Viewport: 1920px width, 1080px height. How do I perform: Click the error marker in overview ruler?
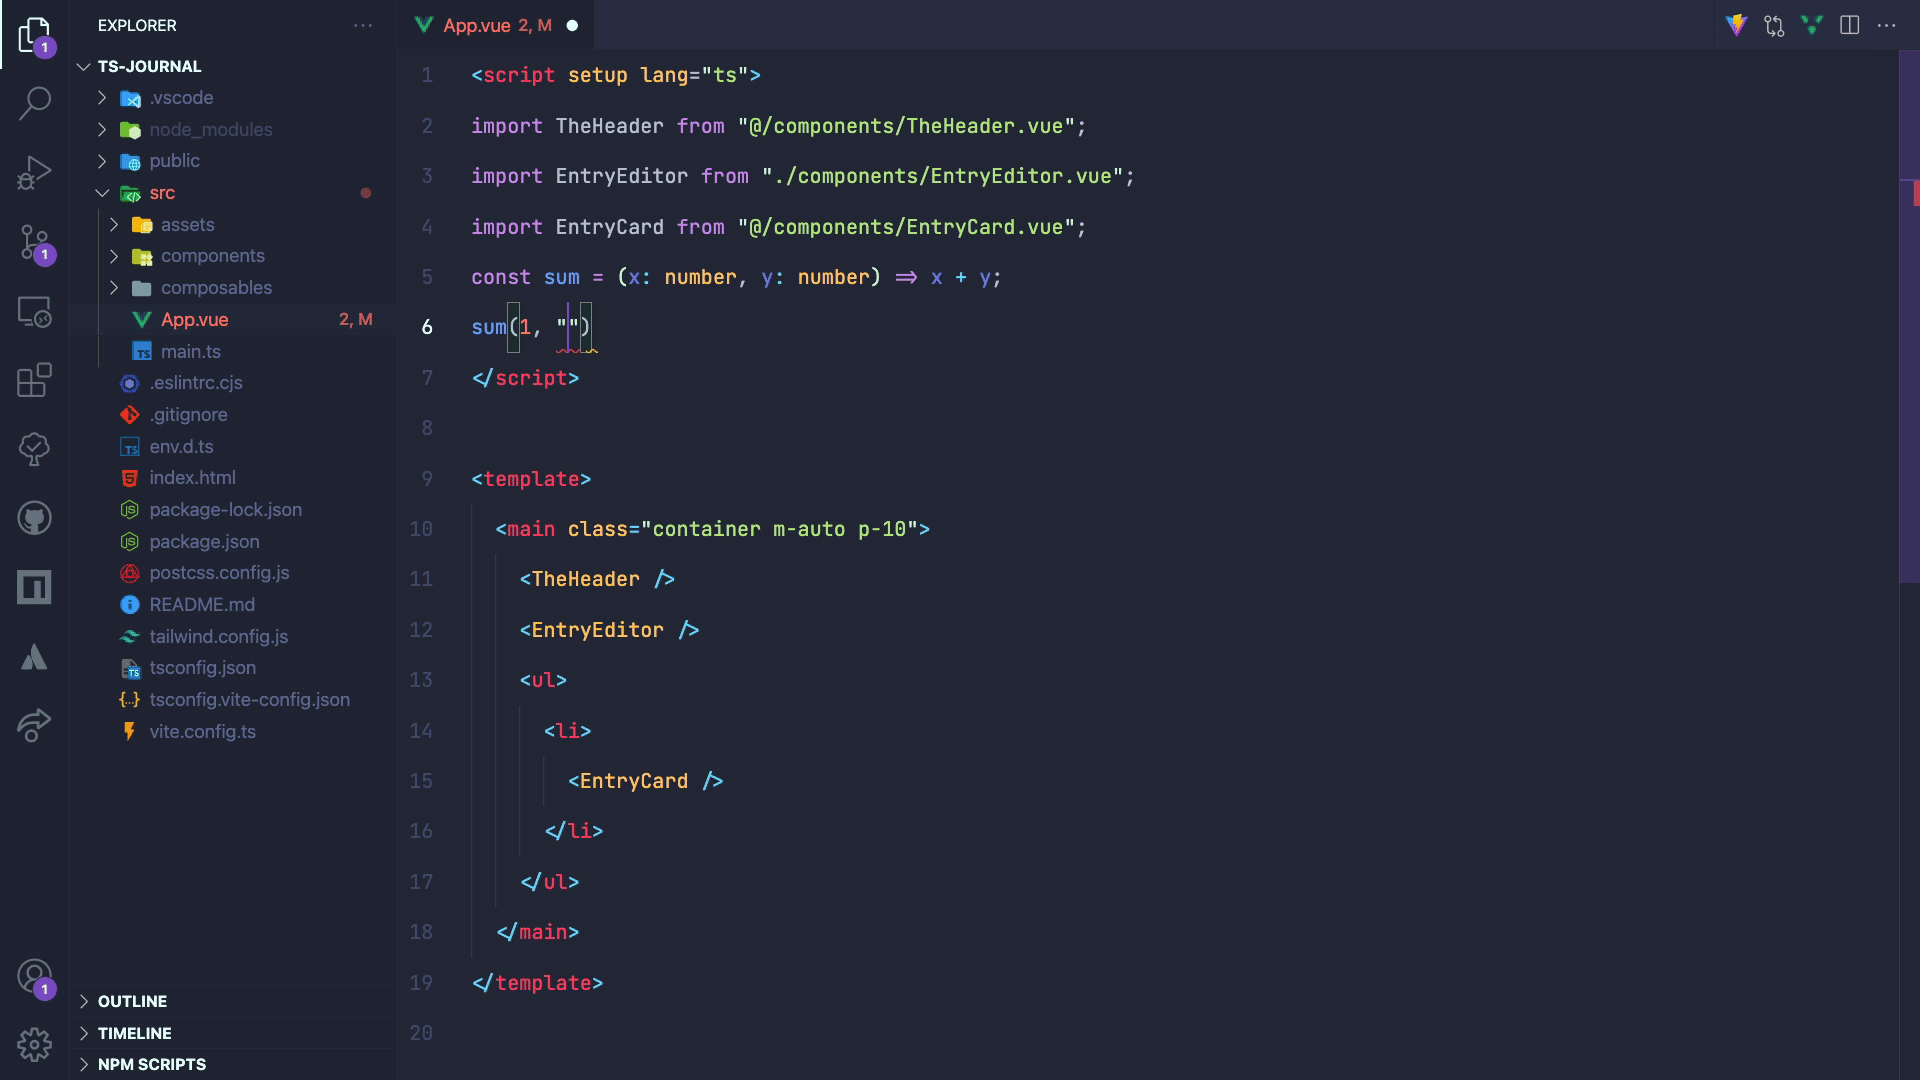1916,193
